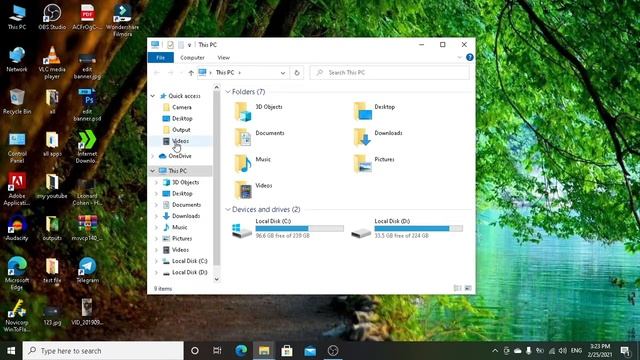
Task: Select Local Disk (D:) in navigation tree
Action: coord(189,272)
